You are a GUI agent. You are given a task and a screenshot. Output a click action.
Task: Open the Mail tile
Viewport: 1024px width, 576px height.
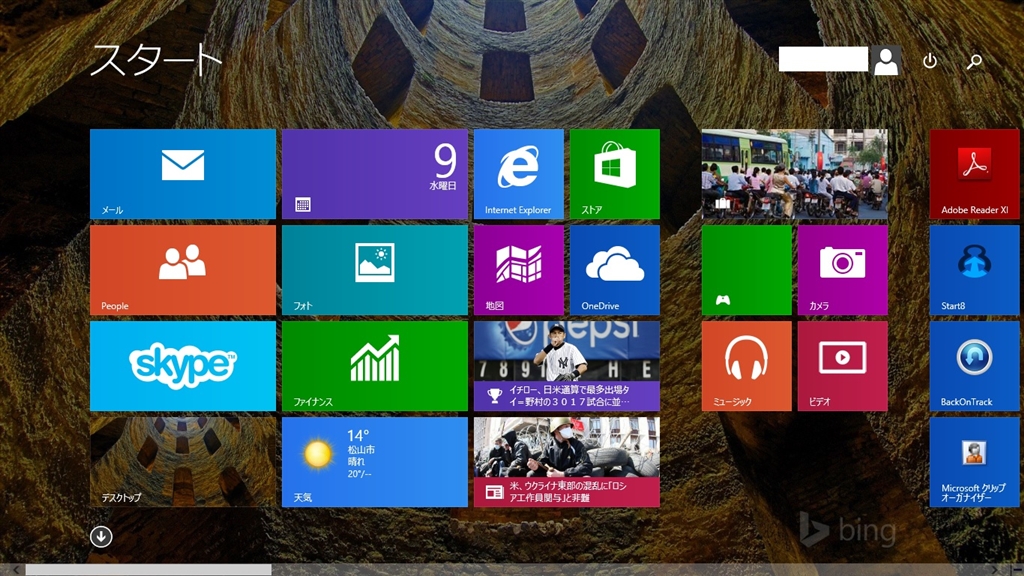pyautogui.click(x=183, y=174)
